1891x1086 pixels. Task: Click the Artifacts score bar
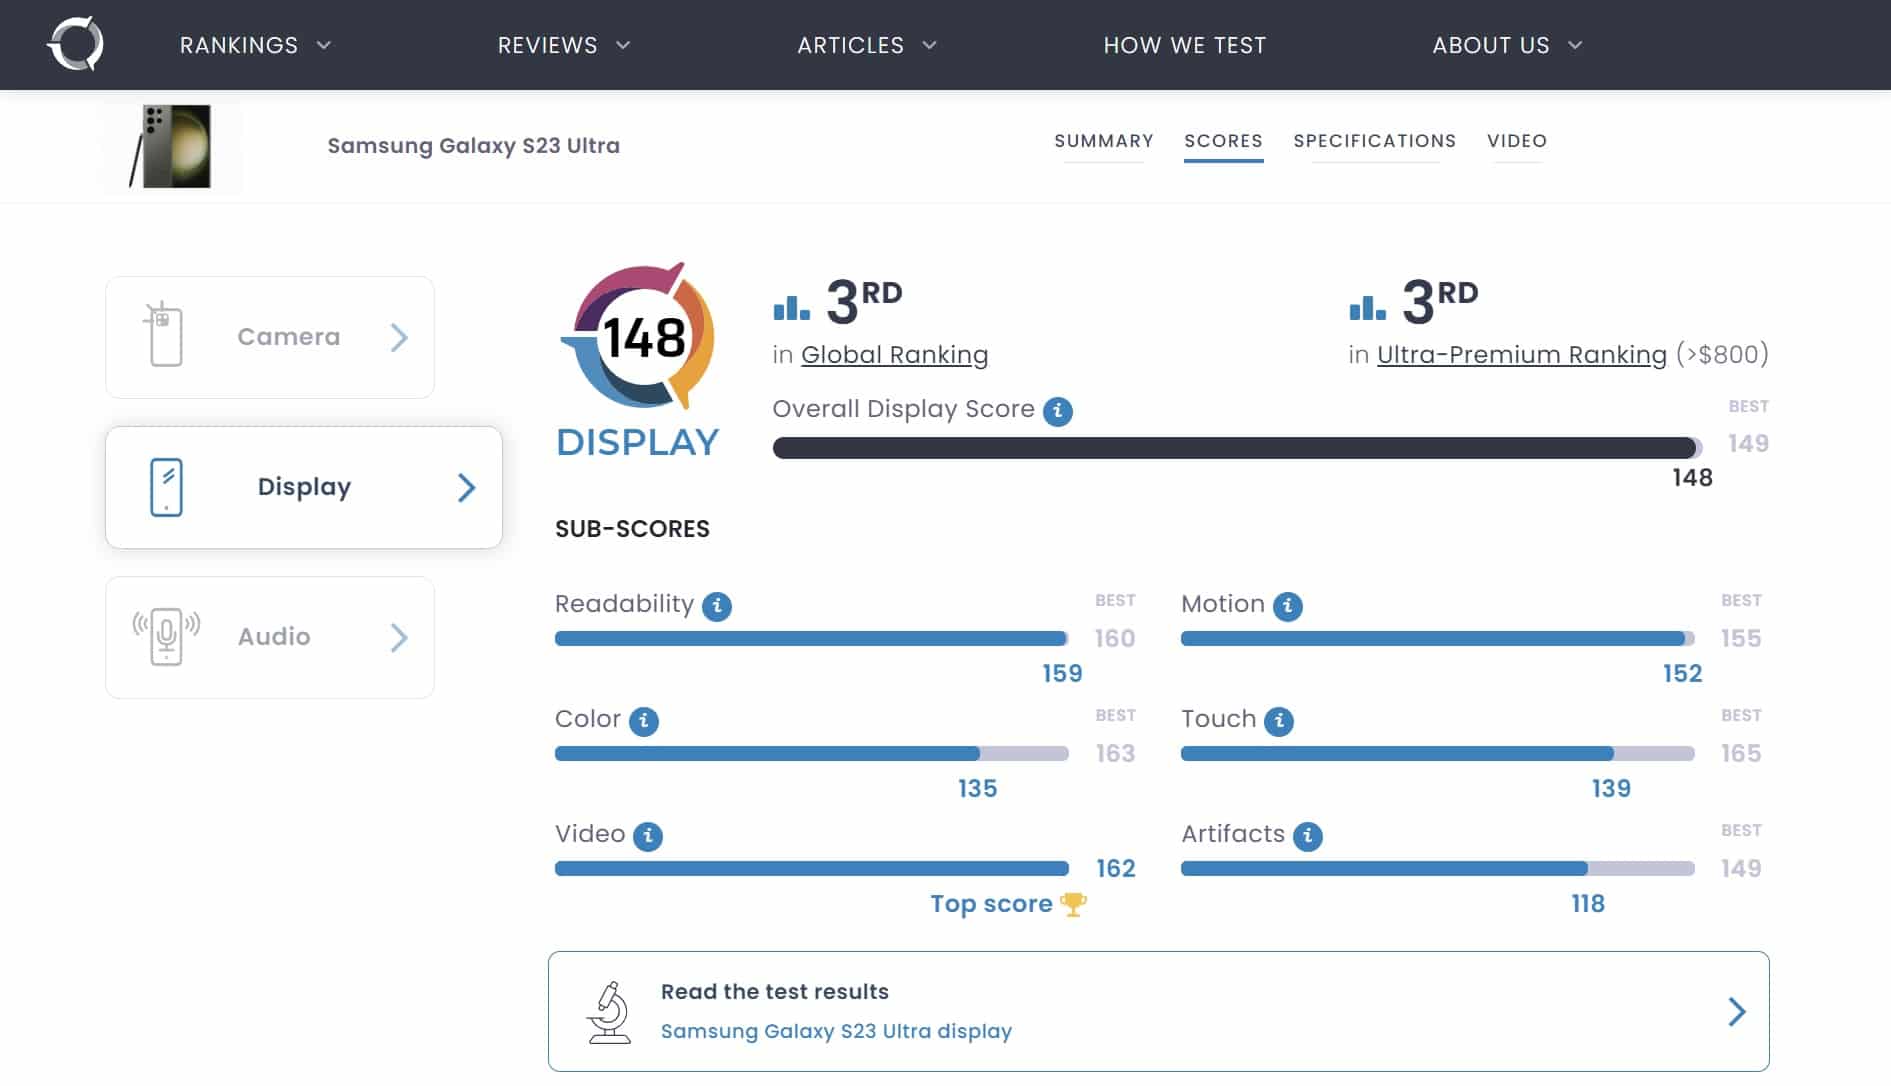(x=1437, y=869)
